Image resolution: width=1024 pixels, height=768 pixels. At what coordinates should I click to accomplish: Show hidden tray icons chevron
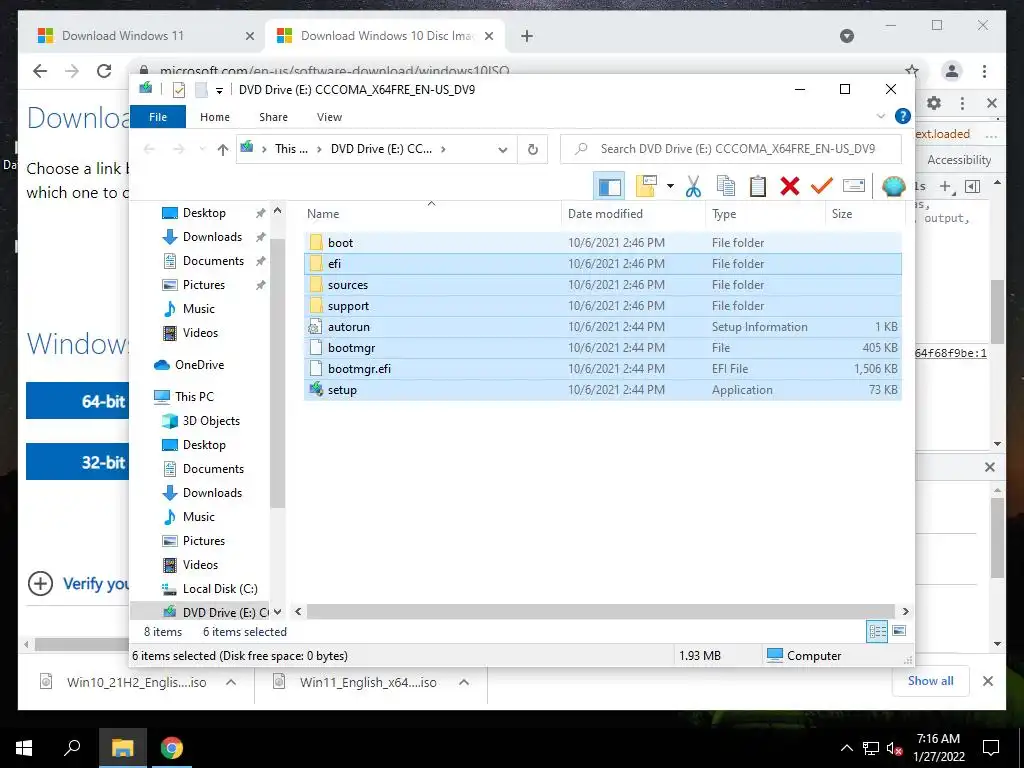[x=846, y=748]
